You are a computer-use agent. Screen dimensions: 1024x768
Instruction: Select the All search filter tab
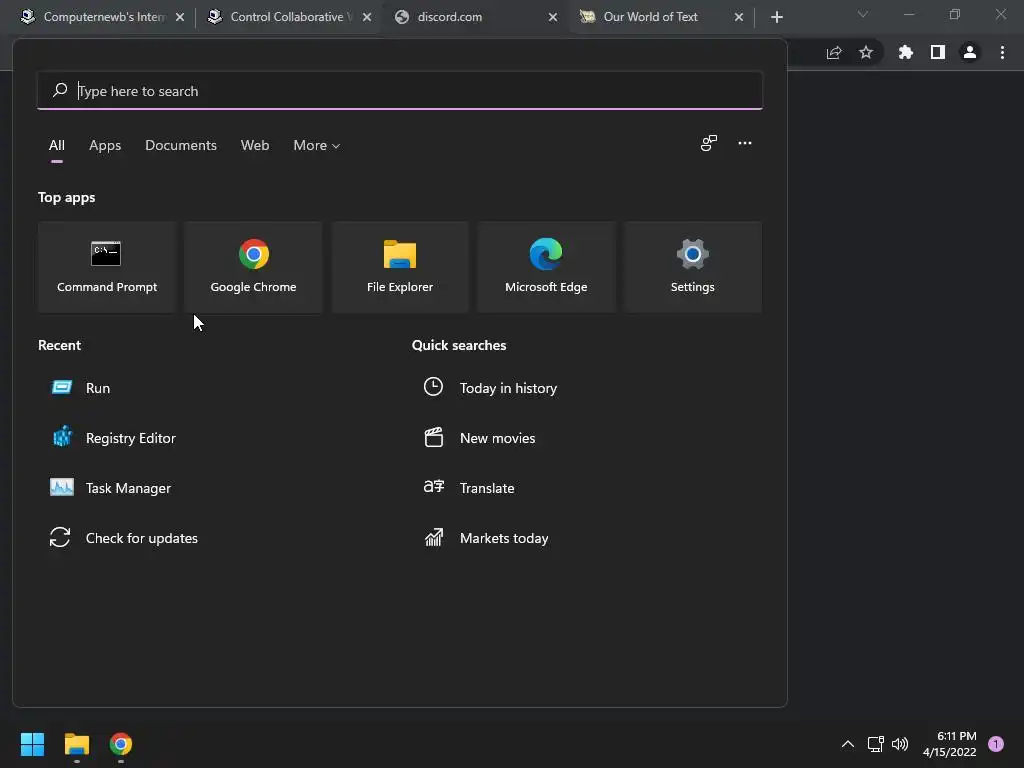pyautogui.click(x=57, y=145)
